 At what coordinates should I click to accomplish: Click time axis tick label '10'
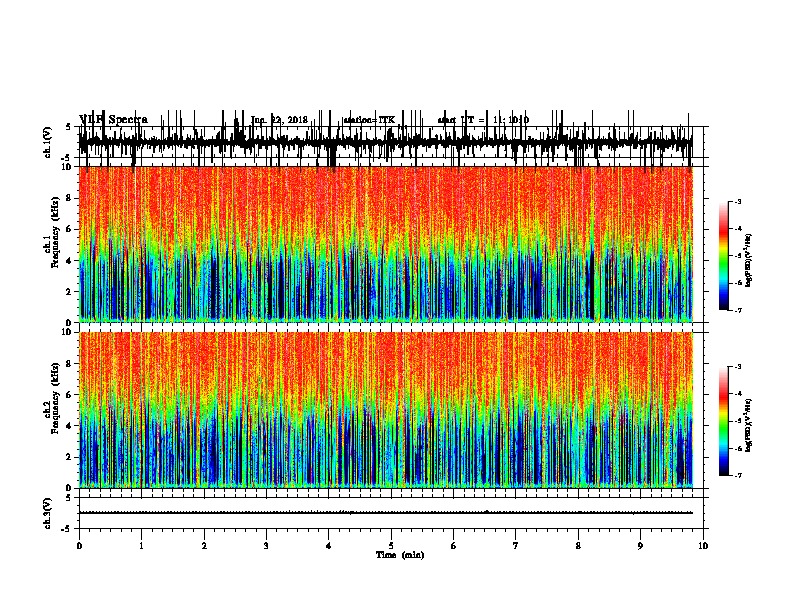(x=703, y=546)
